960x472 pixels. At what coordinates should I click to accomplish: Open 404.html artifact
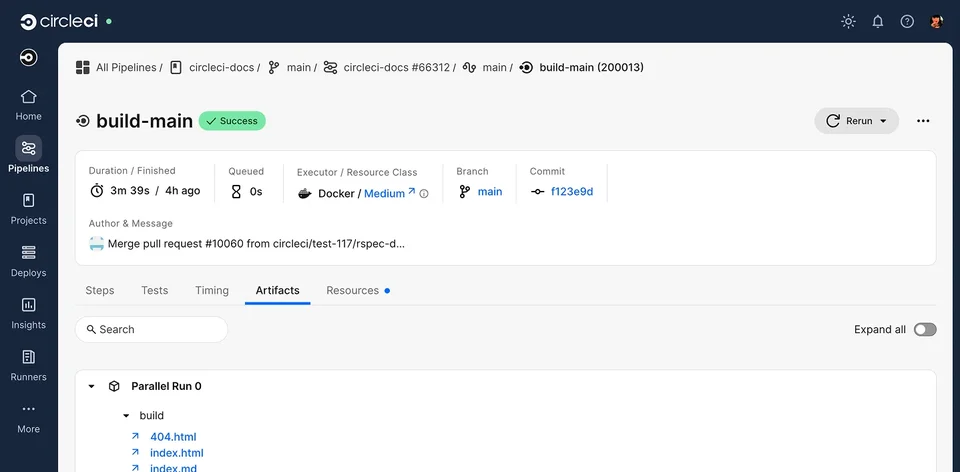tap(173, 437)
